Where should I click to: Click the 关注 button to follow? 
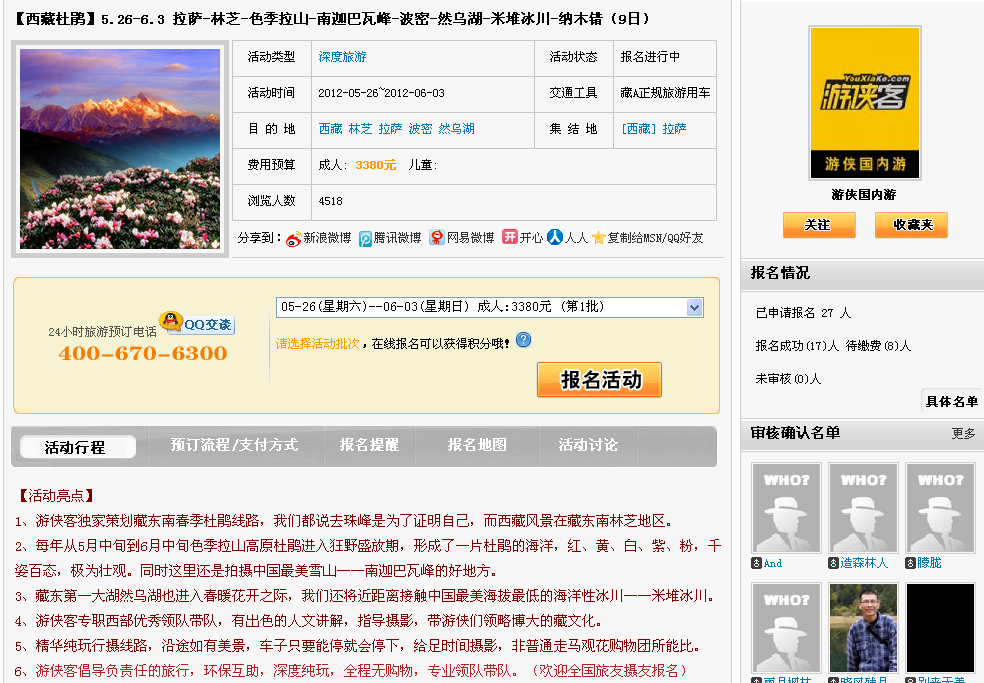tap(818, 225)
